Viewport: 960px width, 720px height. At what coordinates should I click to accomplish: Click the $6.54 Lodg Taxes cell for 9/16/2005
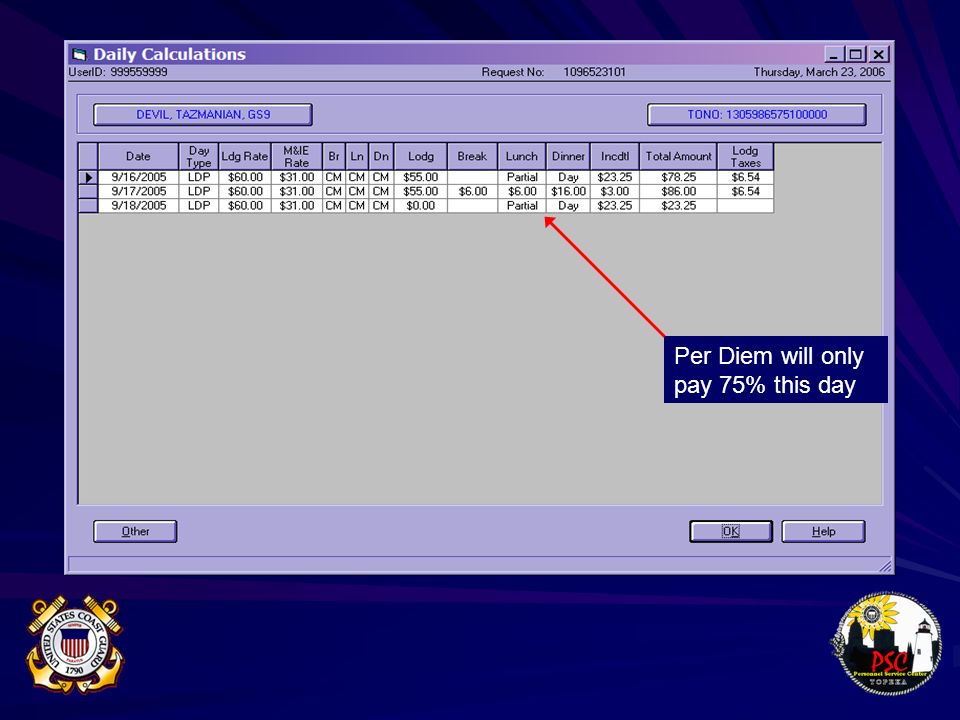745,178
